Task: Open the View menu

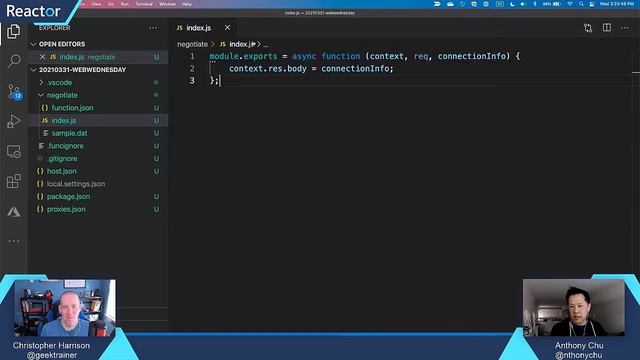Action: (96, 4)
